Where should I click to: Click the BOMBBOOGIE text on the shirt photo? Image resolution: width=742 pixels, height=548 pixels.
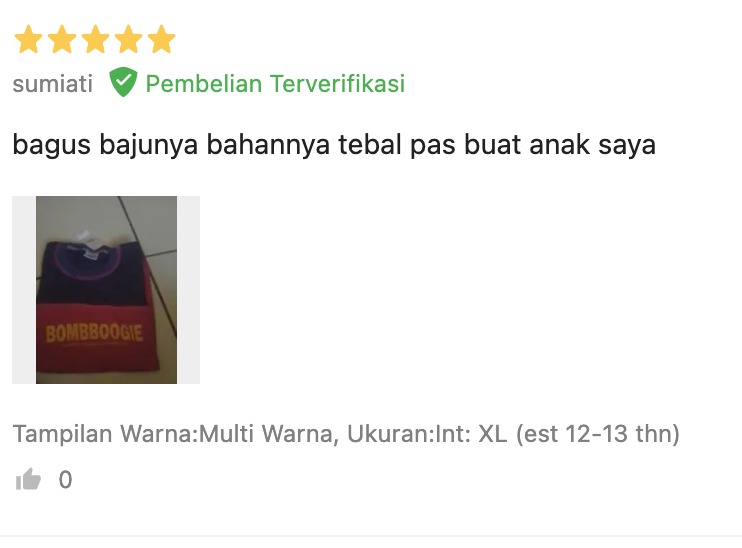(x=94, y=333)
